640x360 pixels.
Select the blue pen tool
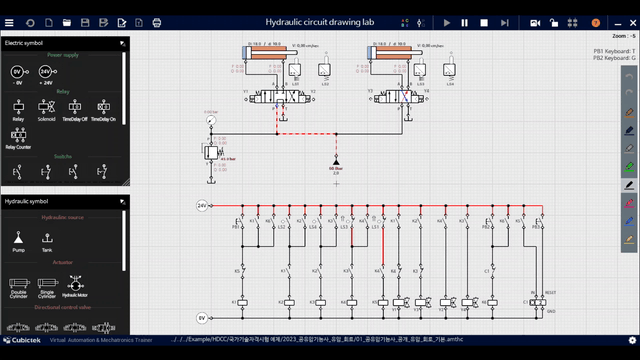click(629, 221)
